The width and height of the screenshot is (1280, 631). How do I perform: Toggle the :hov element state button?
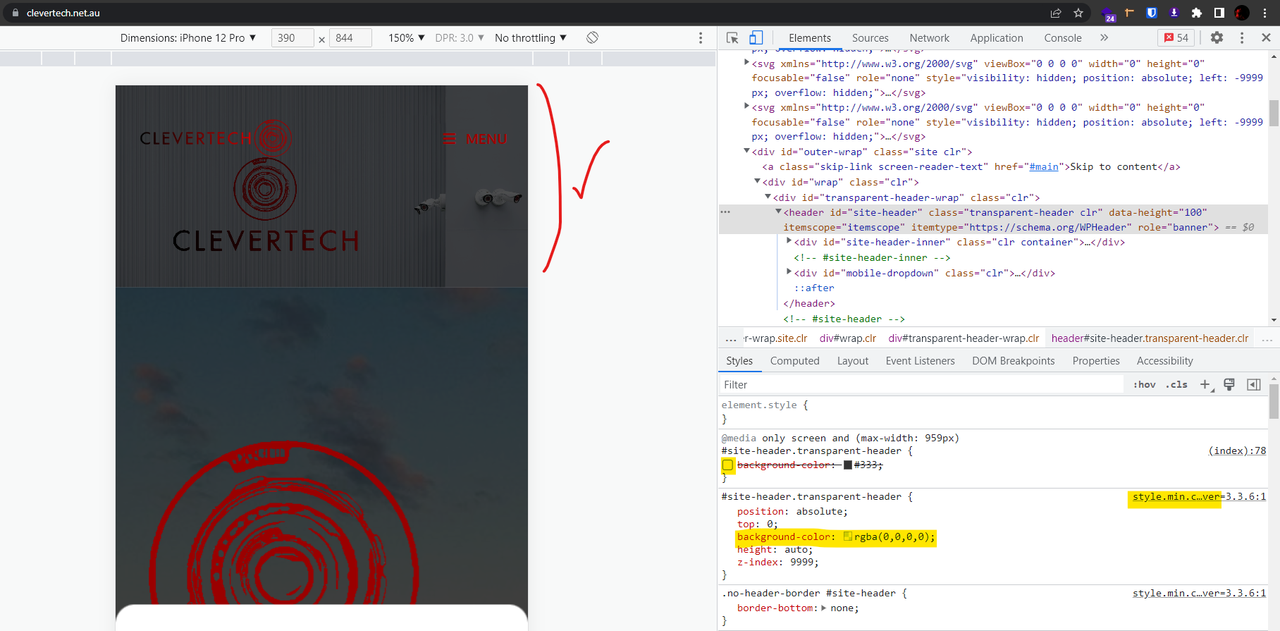[1145, 384]
